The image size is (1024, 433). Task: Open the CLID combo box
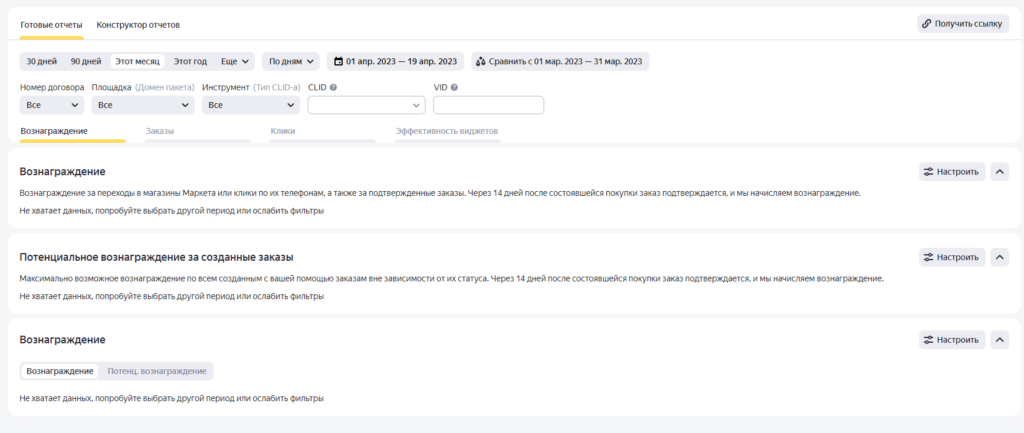pyautogui.click(x=366, y=105)
